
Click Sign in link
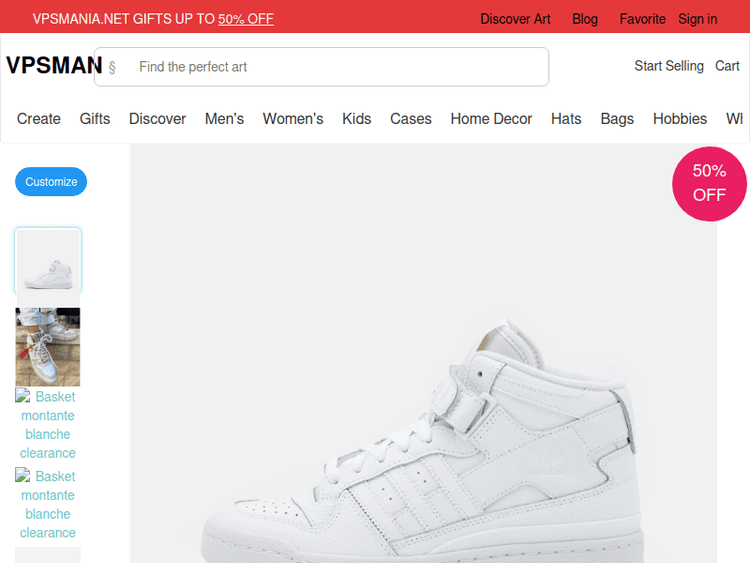697,19
